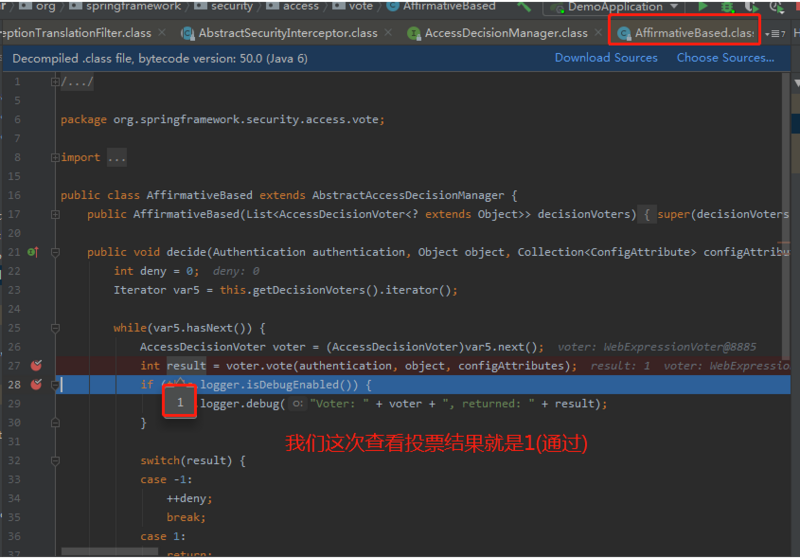Switch to AbstractSecurityInterceptor.class tab
The height and width of the screenshot is (558, 800).
tap(288, 33)
